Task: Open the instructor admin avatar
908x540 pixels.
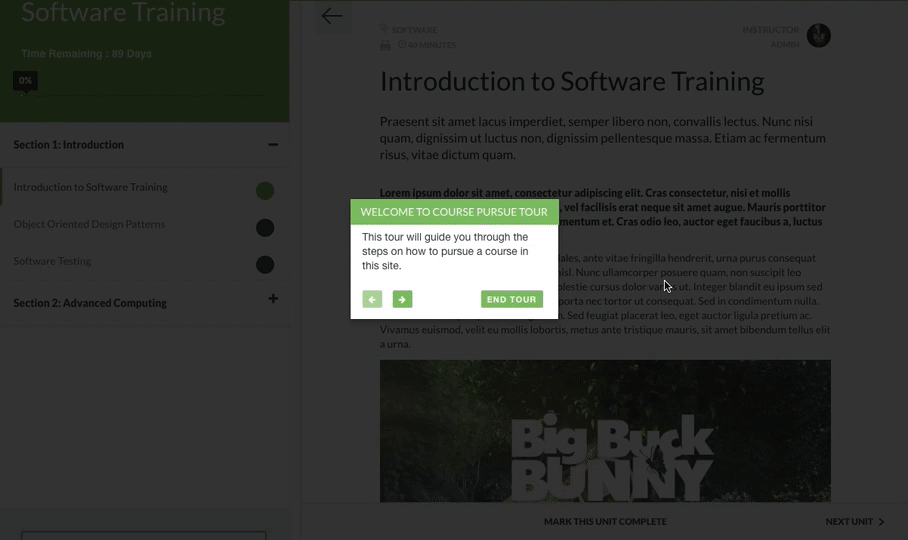Action: pos(819,36)
